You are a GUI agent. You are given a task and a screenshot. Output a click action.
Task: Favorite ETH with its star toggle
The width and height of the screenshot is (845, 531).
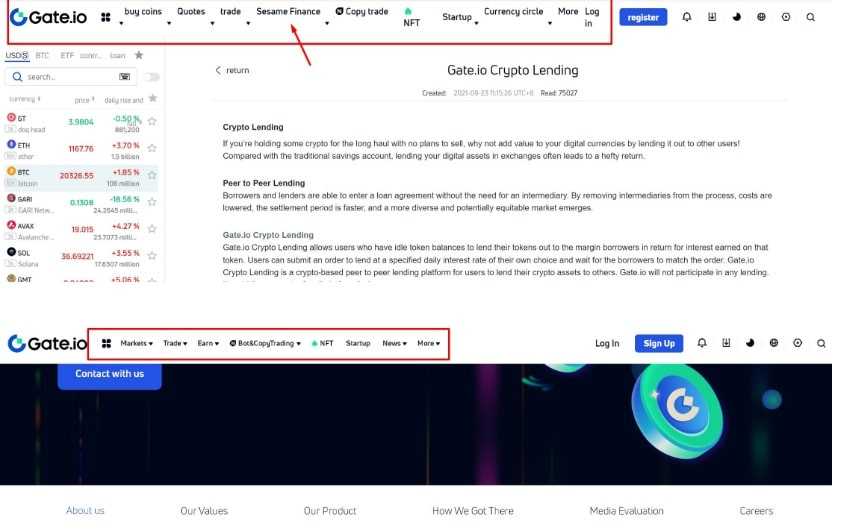pos(152,148)
